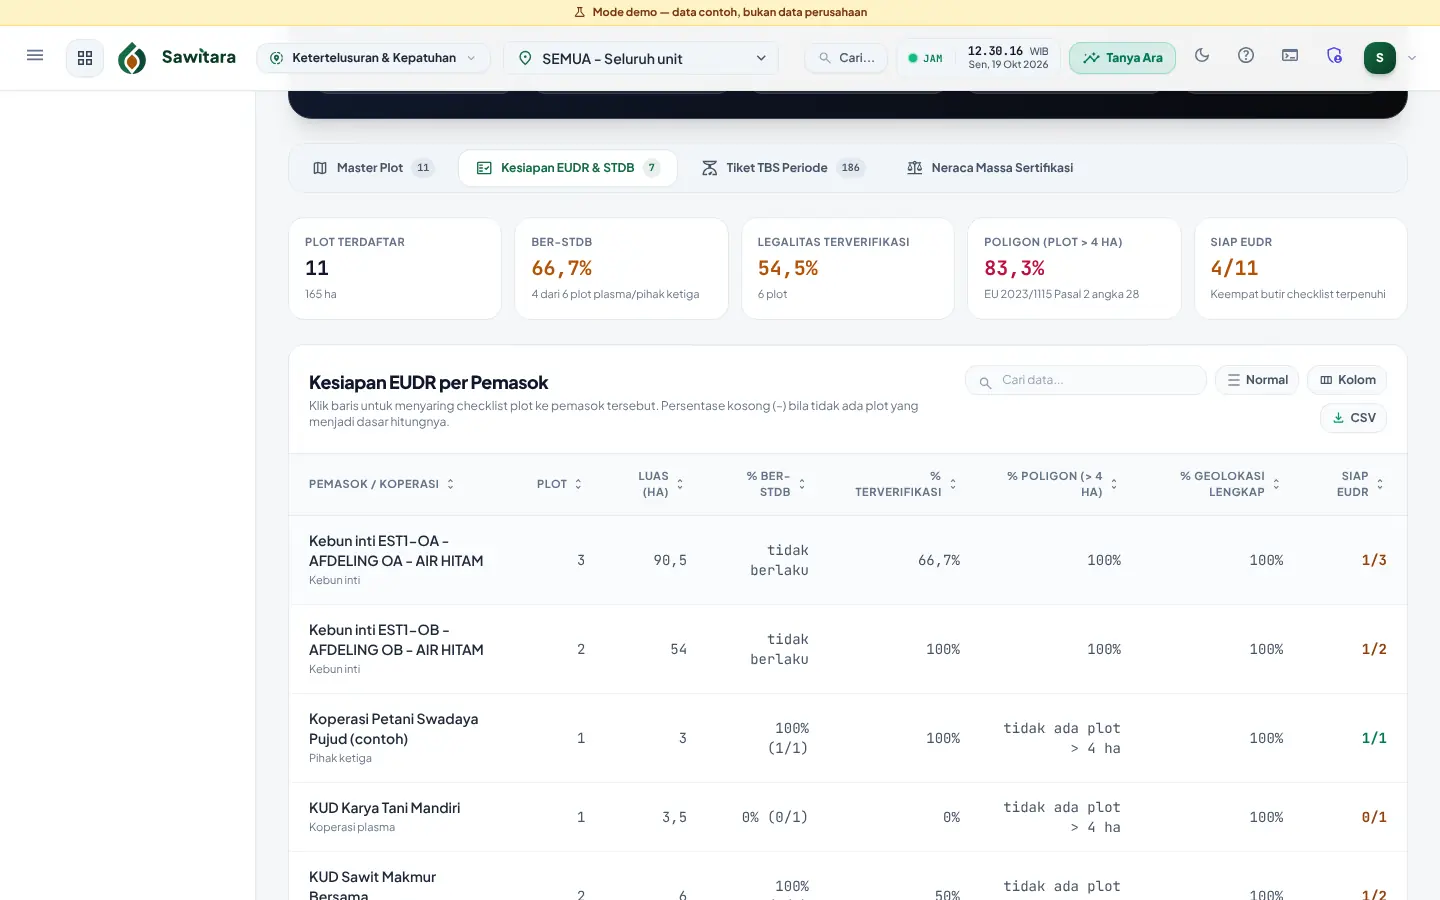Select the Kesiapan EUDR & STDB tab
The height and width of the screenshot is (900, 1440).
coord(568,168)
